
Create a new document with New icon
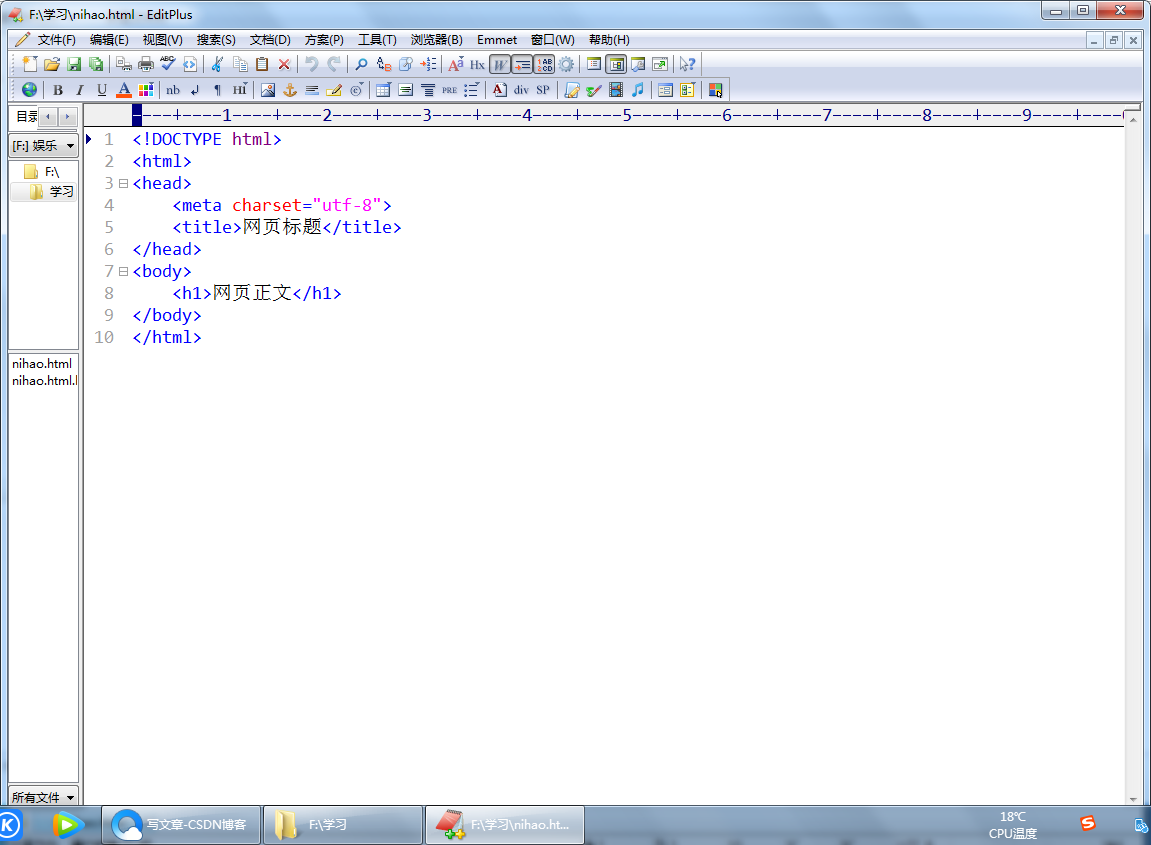coord(29,65)
